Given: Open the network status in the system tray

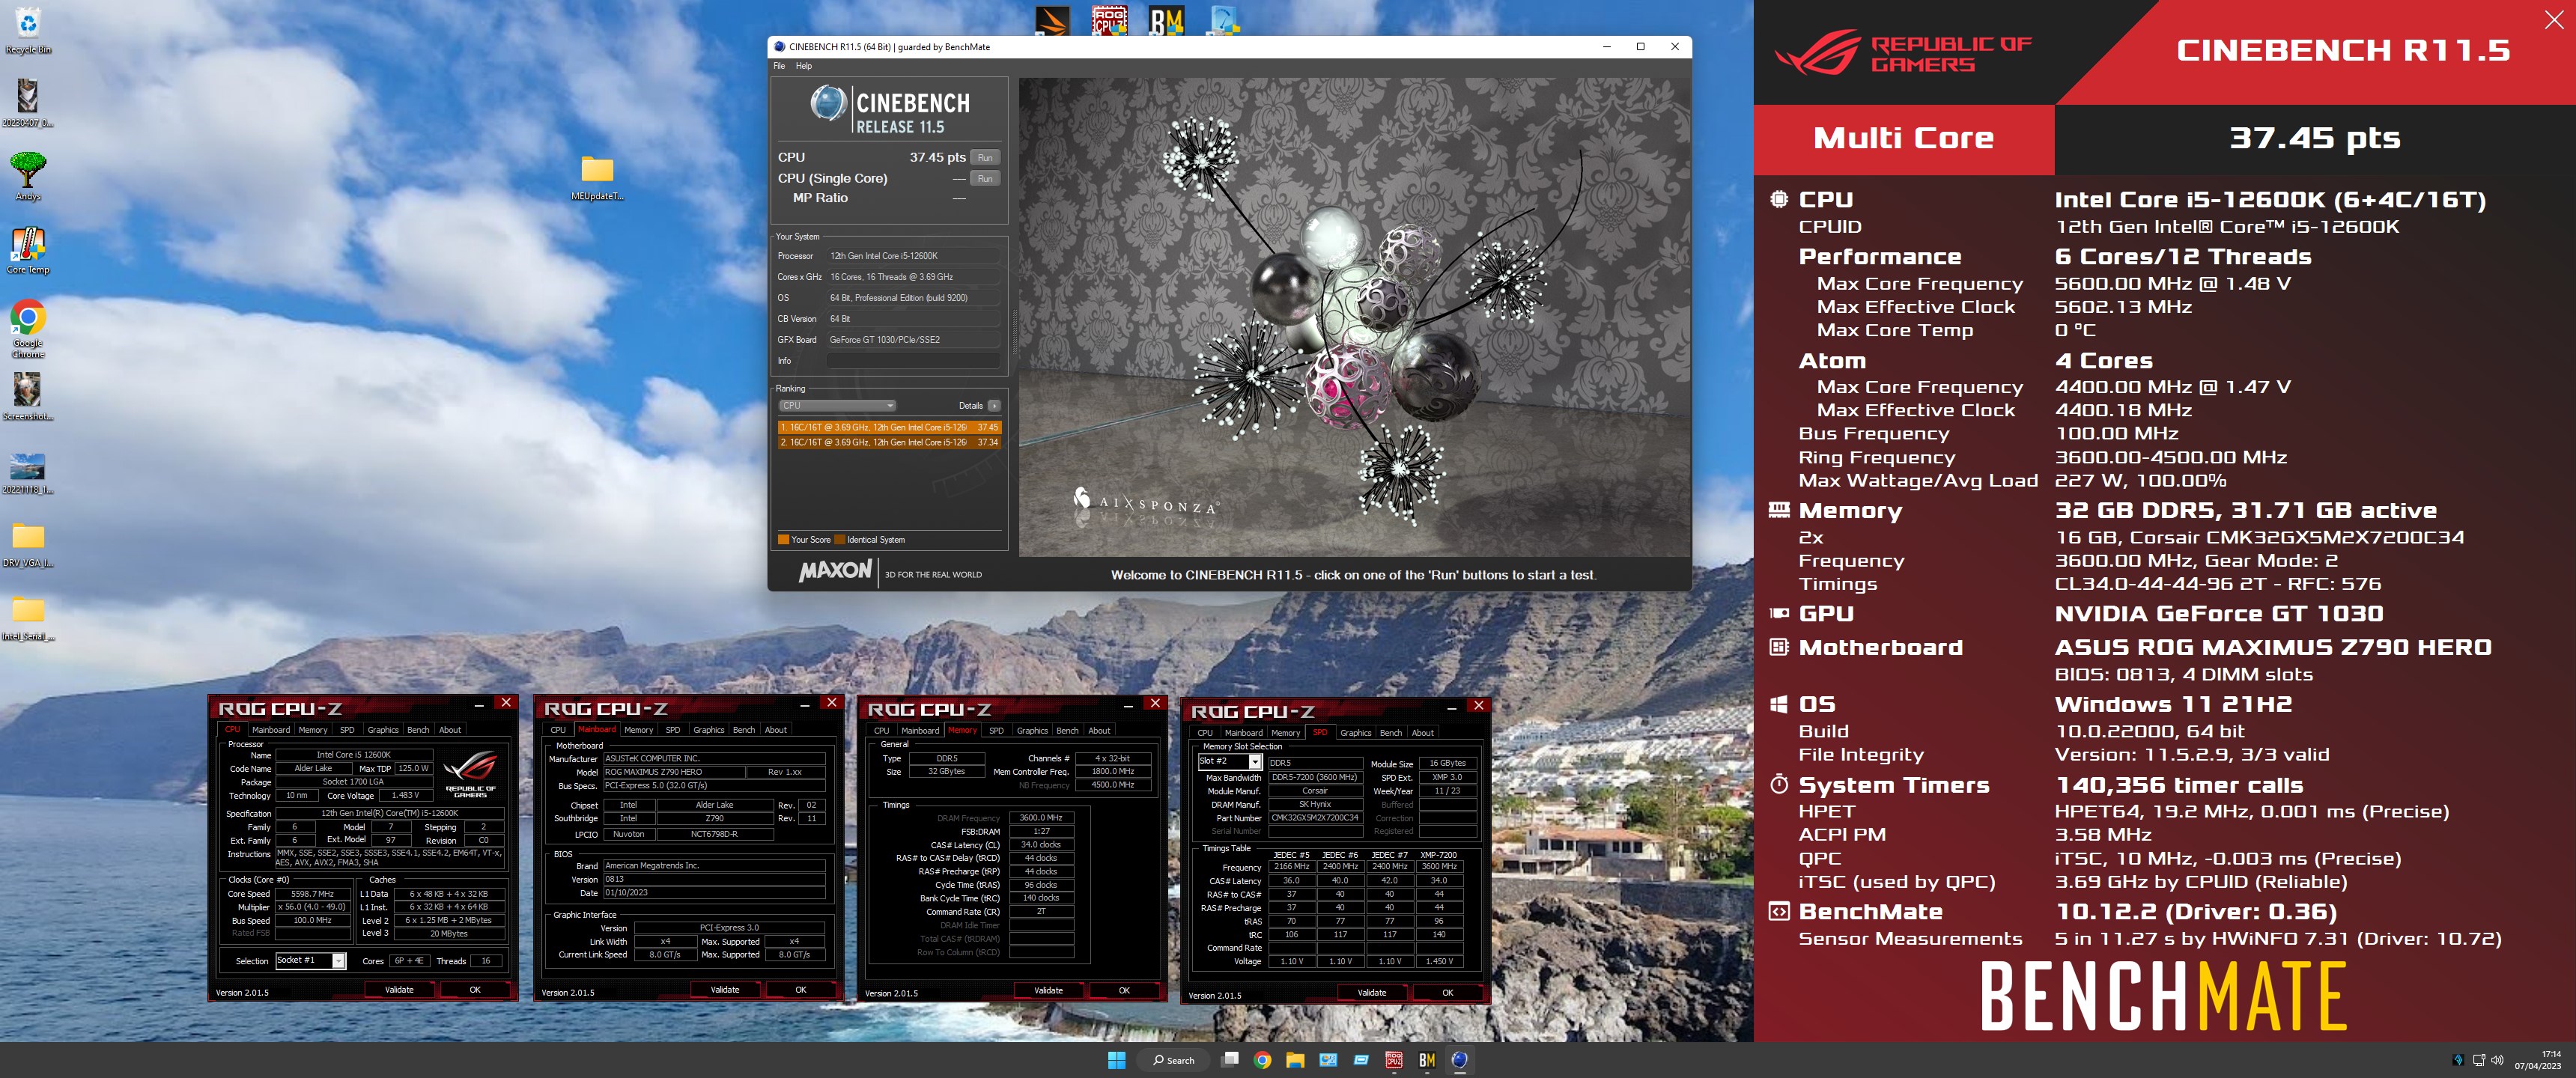Looking at the screenshot, I should pos(2479,1060).
